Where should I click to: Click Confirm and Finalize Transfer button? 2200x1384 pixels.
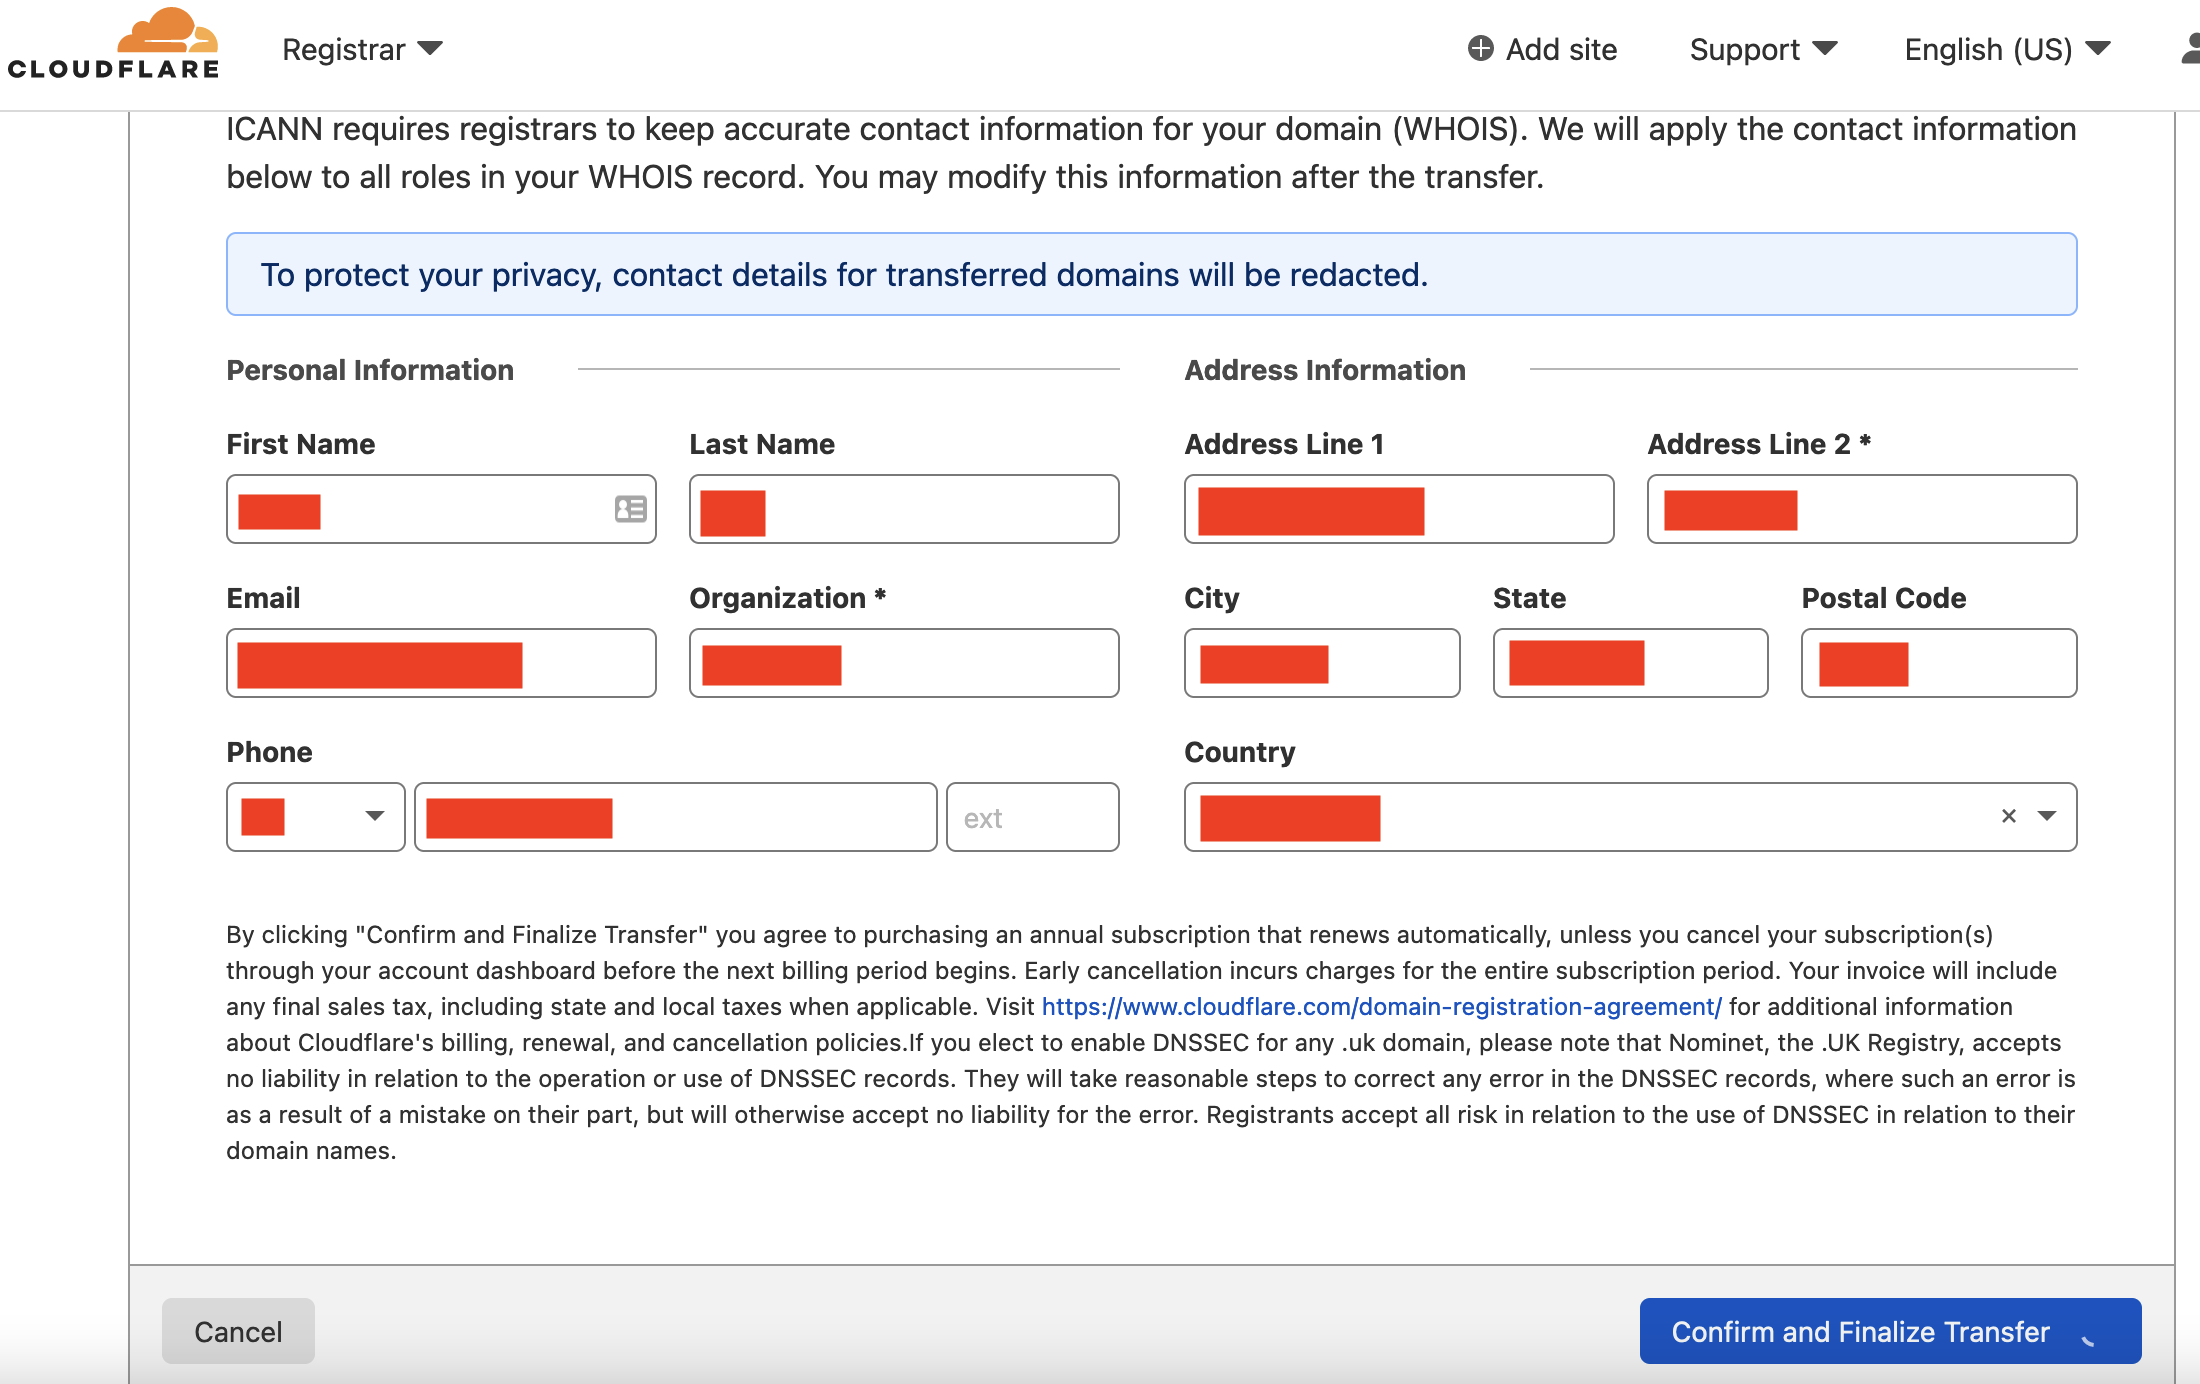pos(1890,1331)
